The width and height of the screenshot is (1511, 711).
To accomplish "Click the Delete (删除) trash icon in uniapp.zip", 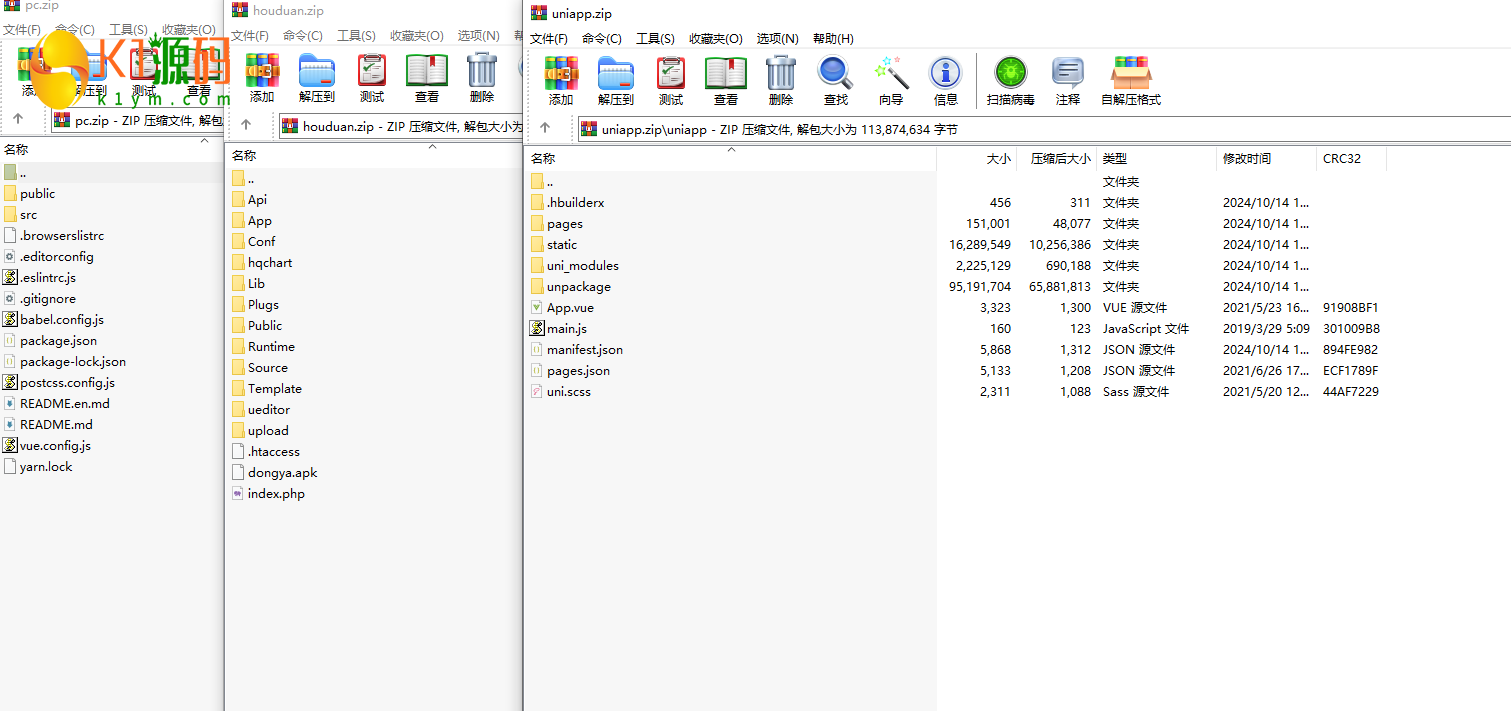I will tap(781, 80).
